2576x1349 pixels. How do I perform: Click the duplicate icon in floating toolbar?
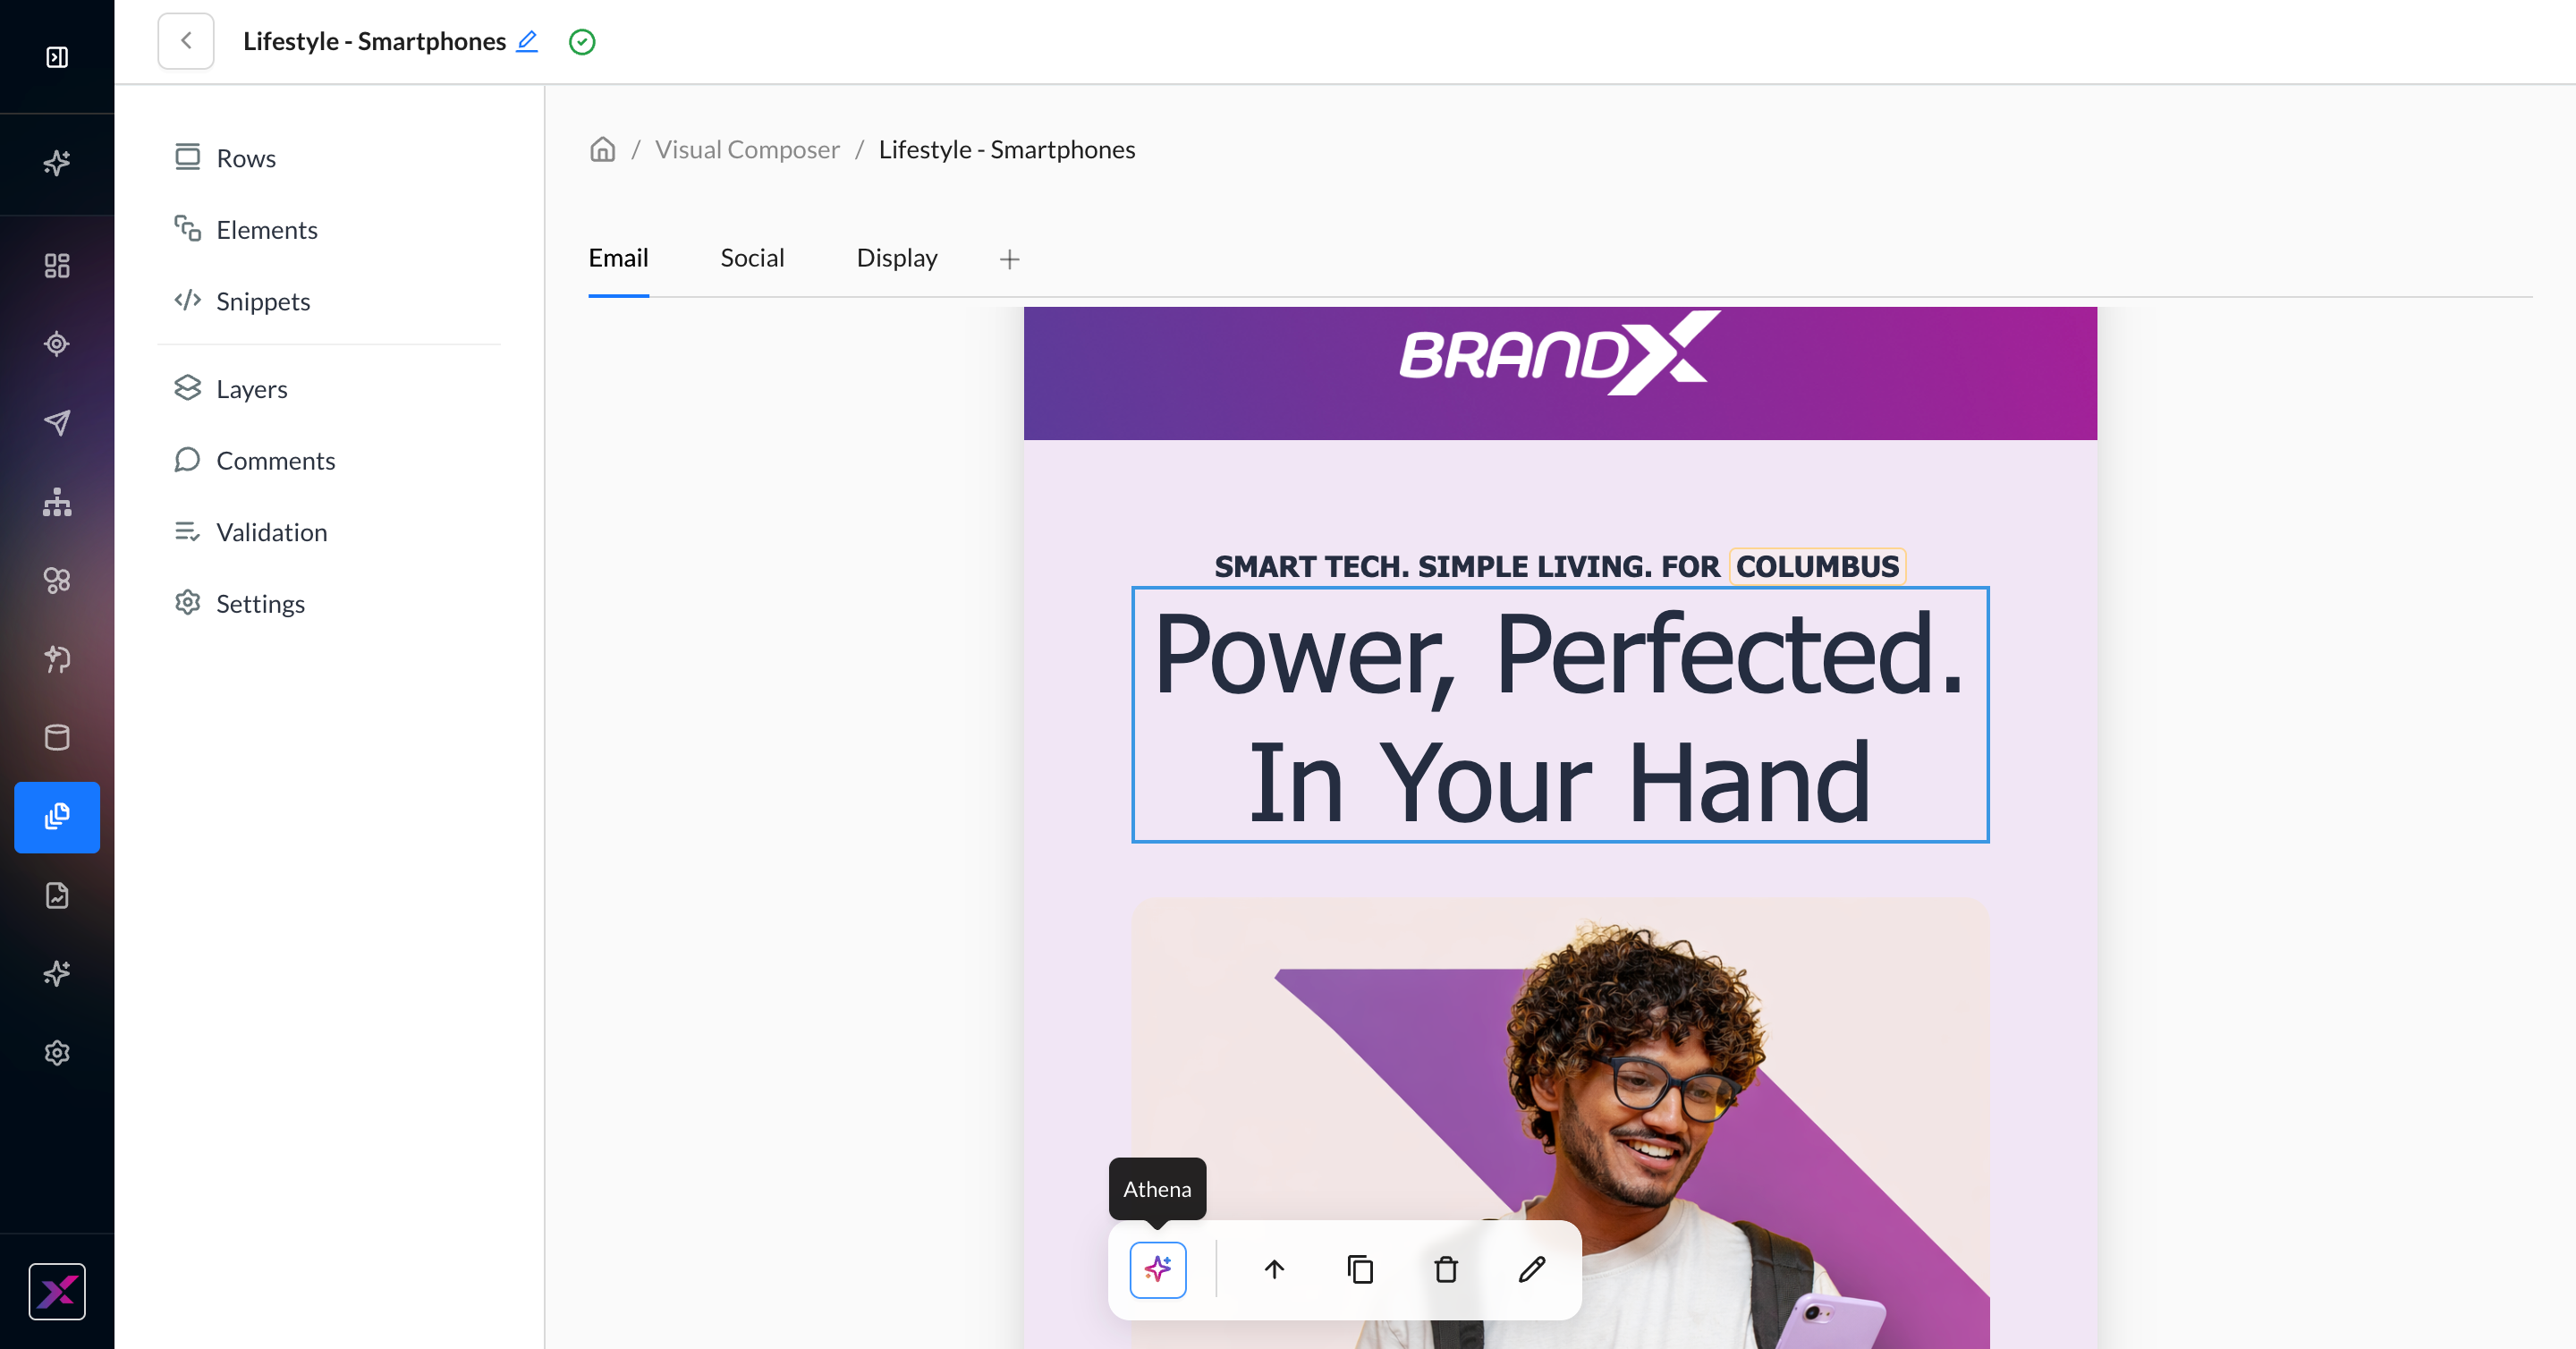point(1360,1270)
